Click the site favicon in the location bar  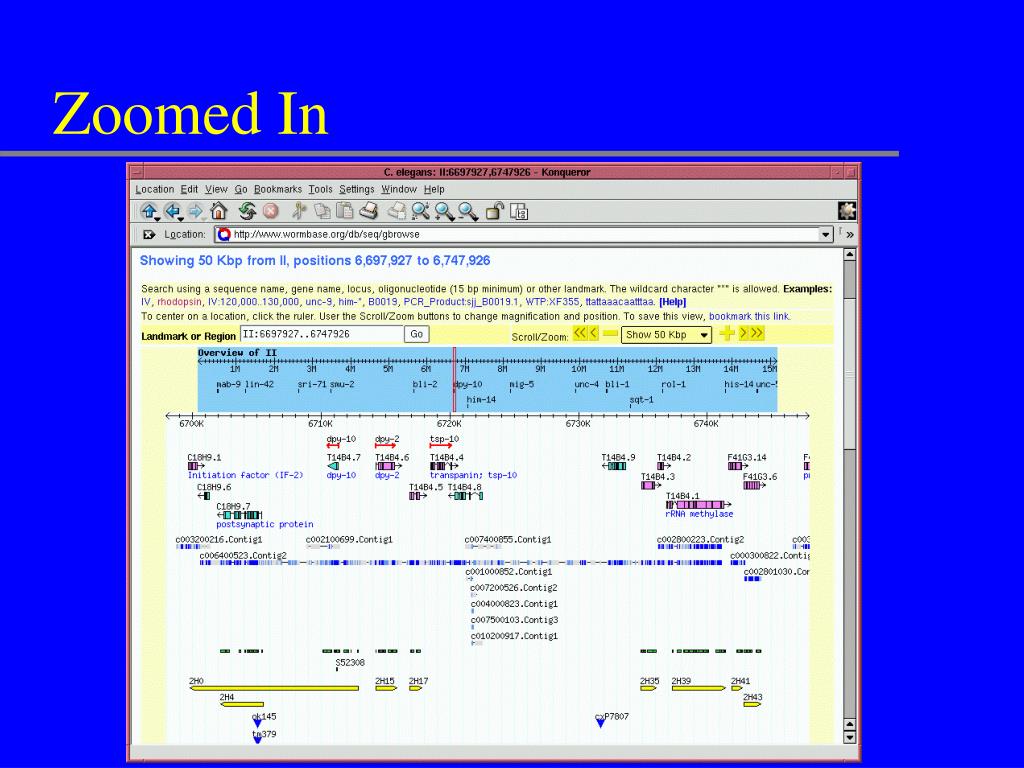pos(224,234)
